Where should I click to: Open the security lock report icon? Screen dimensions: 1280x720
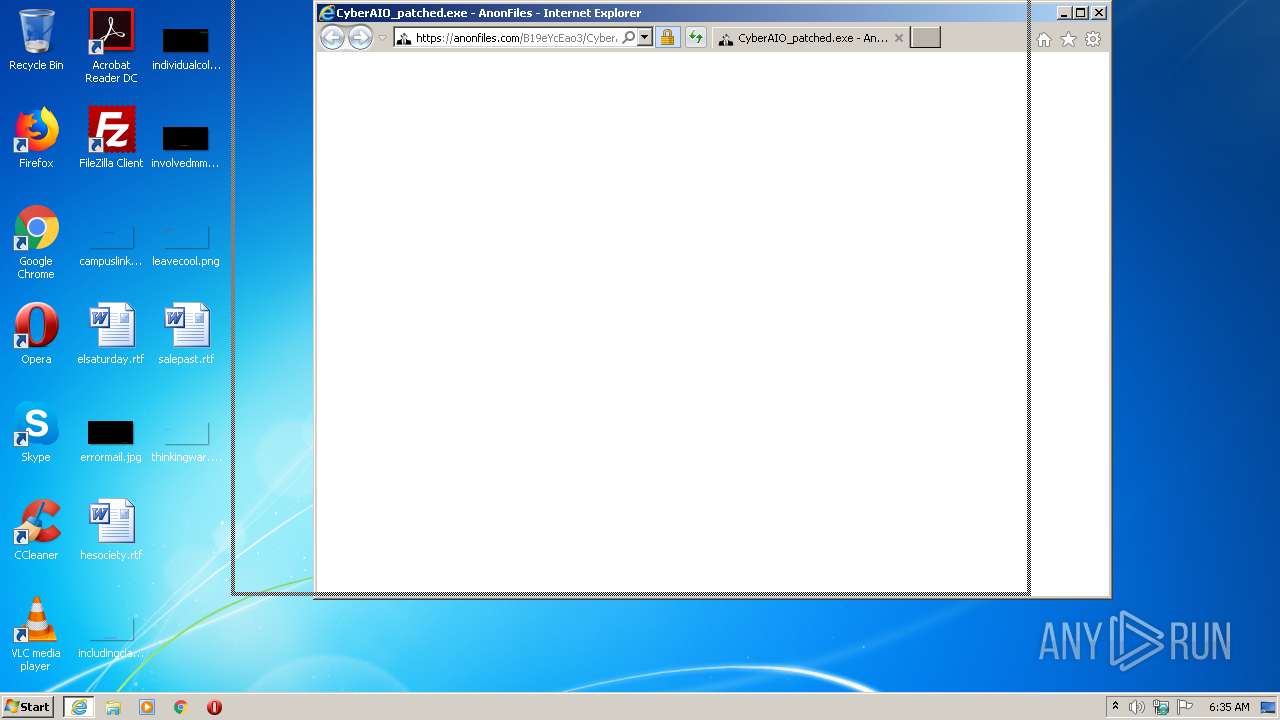[667, 38]
